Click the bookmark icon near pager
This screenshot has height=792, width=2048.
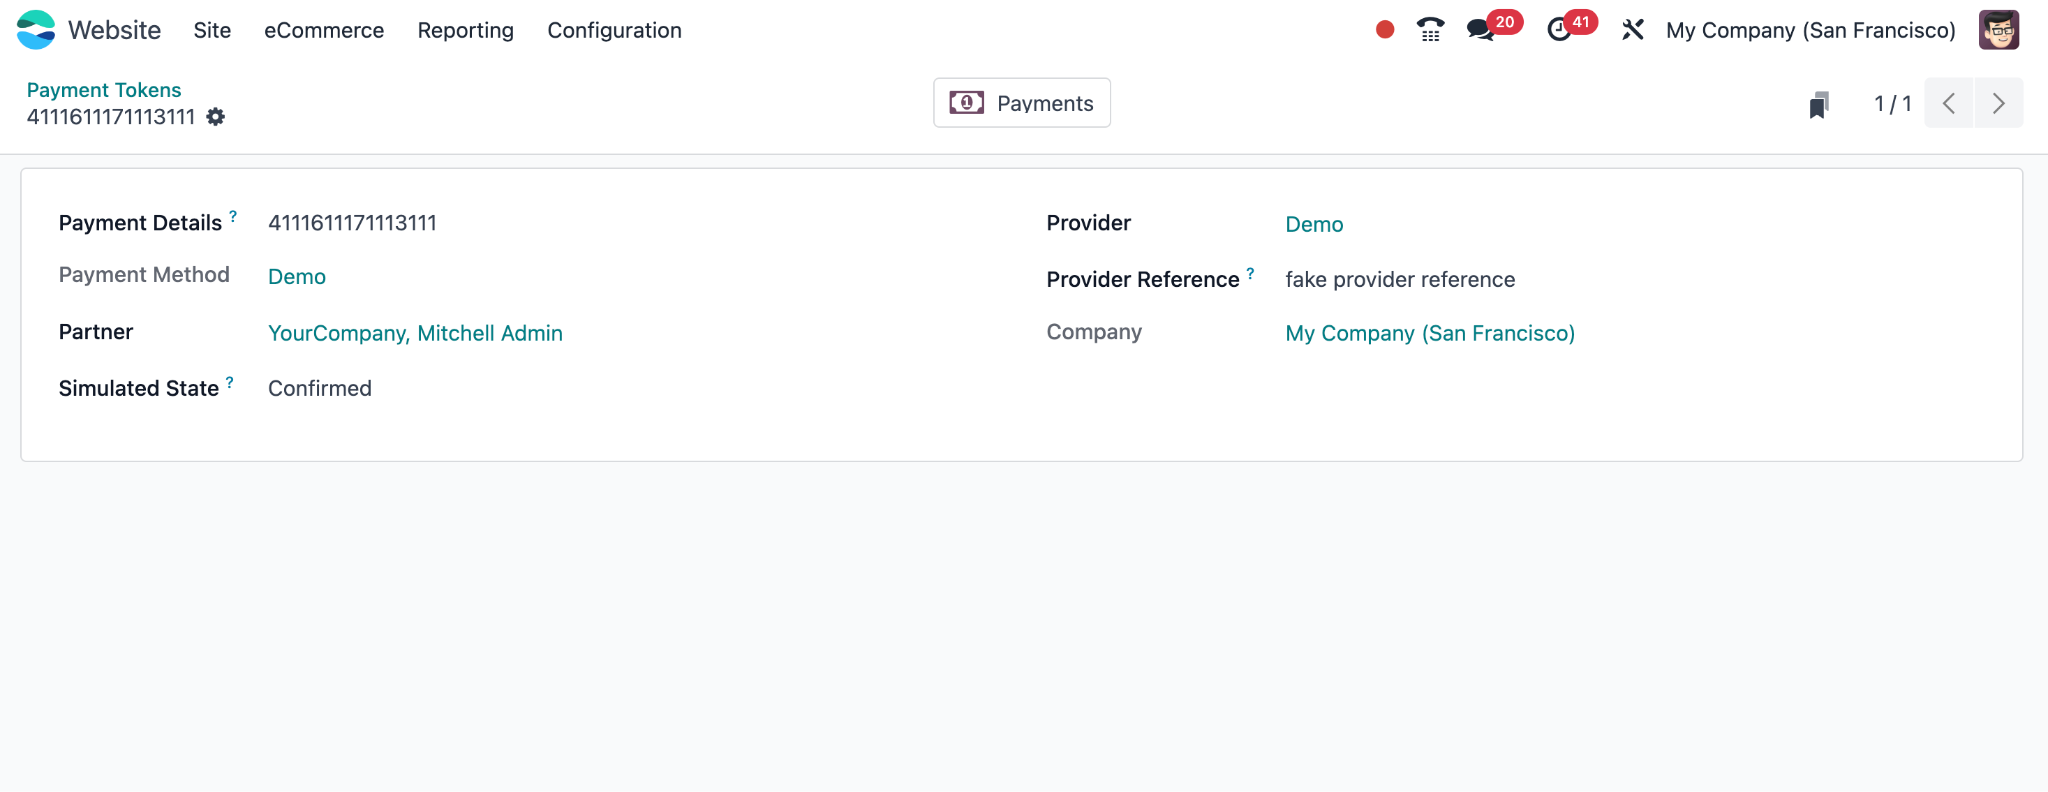[x=1819, y=104]
